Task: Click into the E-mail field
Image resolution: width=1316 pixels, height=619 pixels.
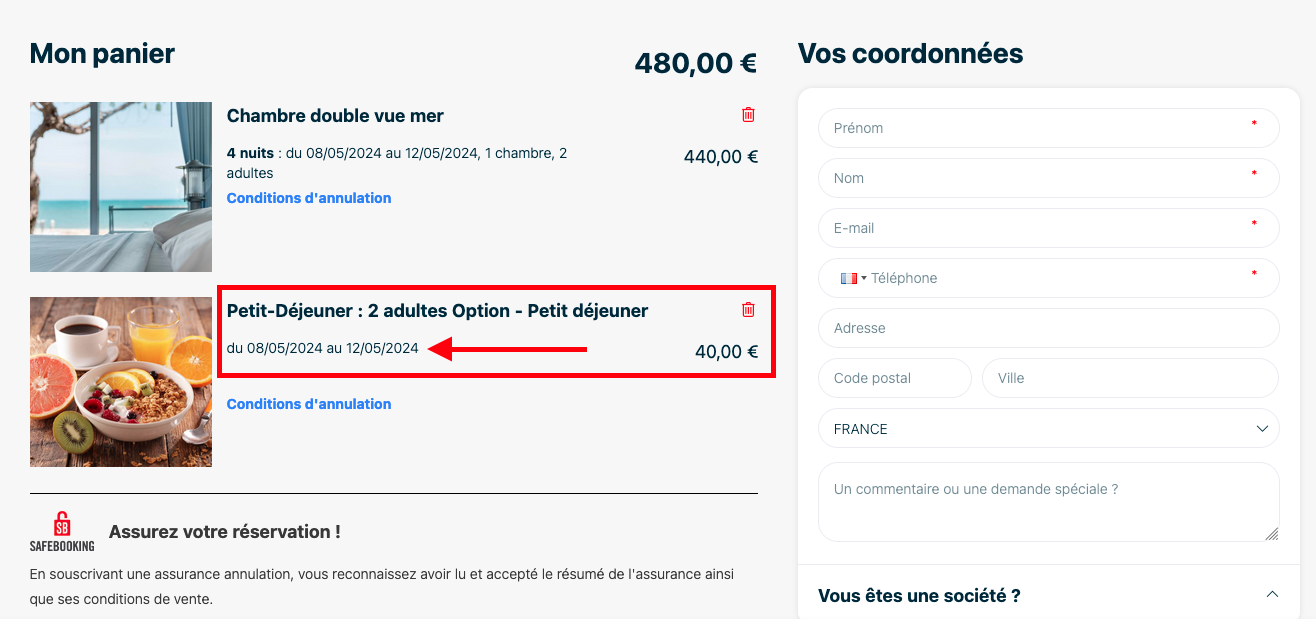Action: pos(1049,228)
